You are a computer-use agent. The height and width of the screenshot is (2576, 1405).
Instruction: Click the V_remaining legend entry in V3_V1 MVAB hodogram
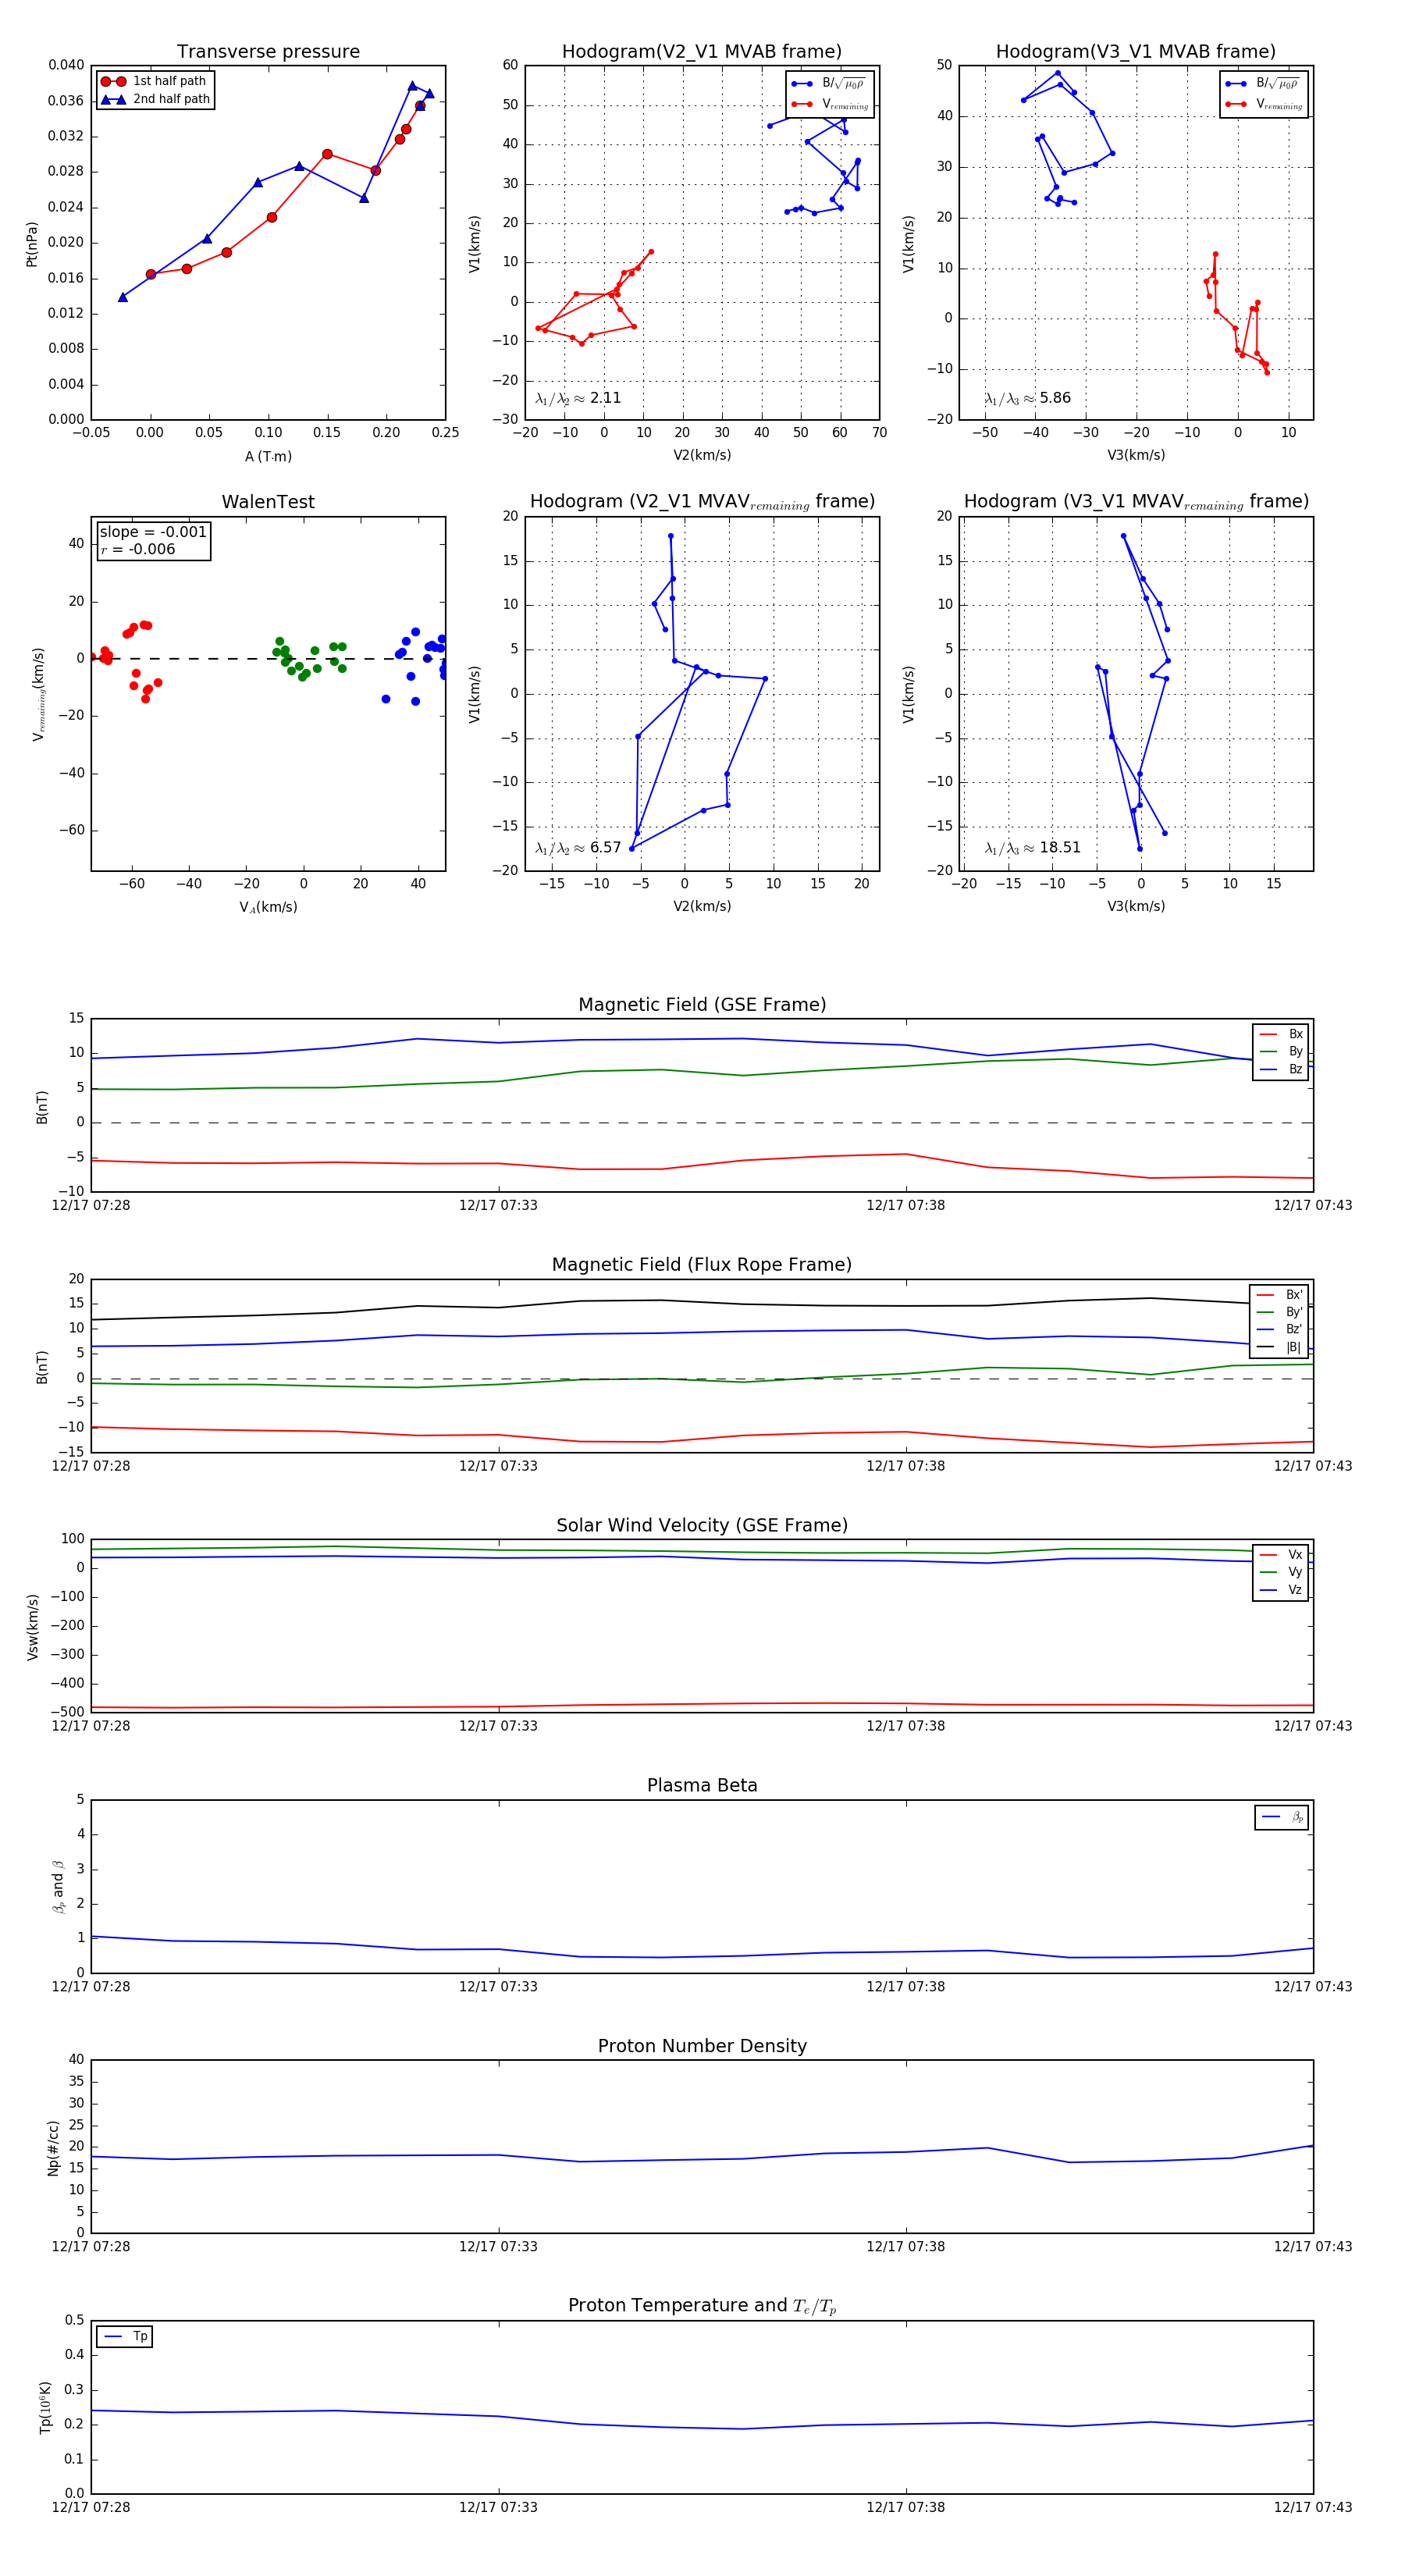[x=1264, y=104]
